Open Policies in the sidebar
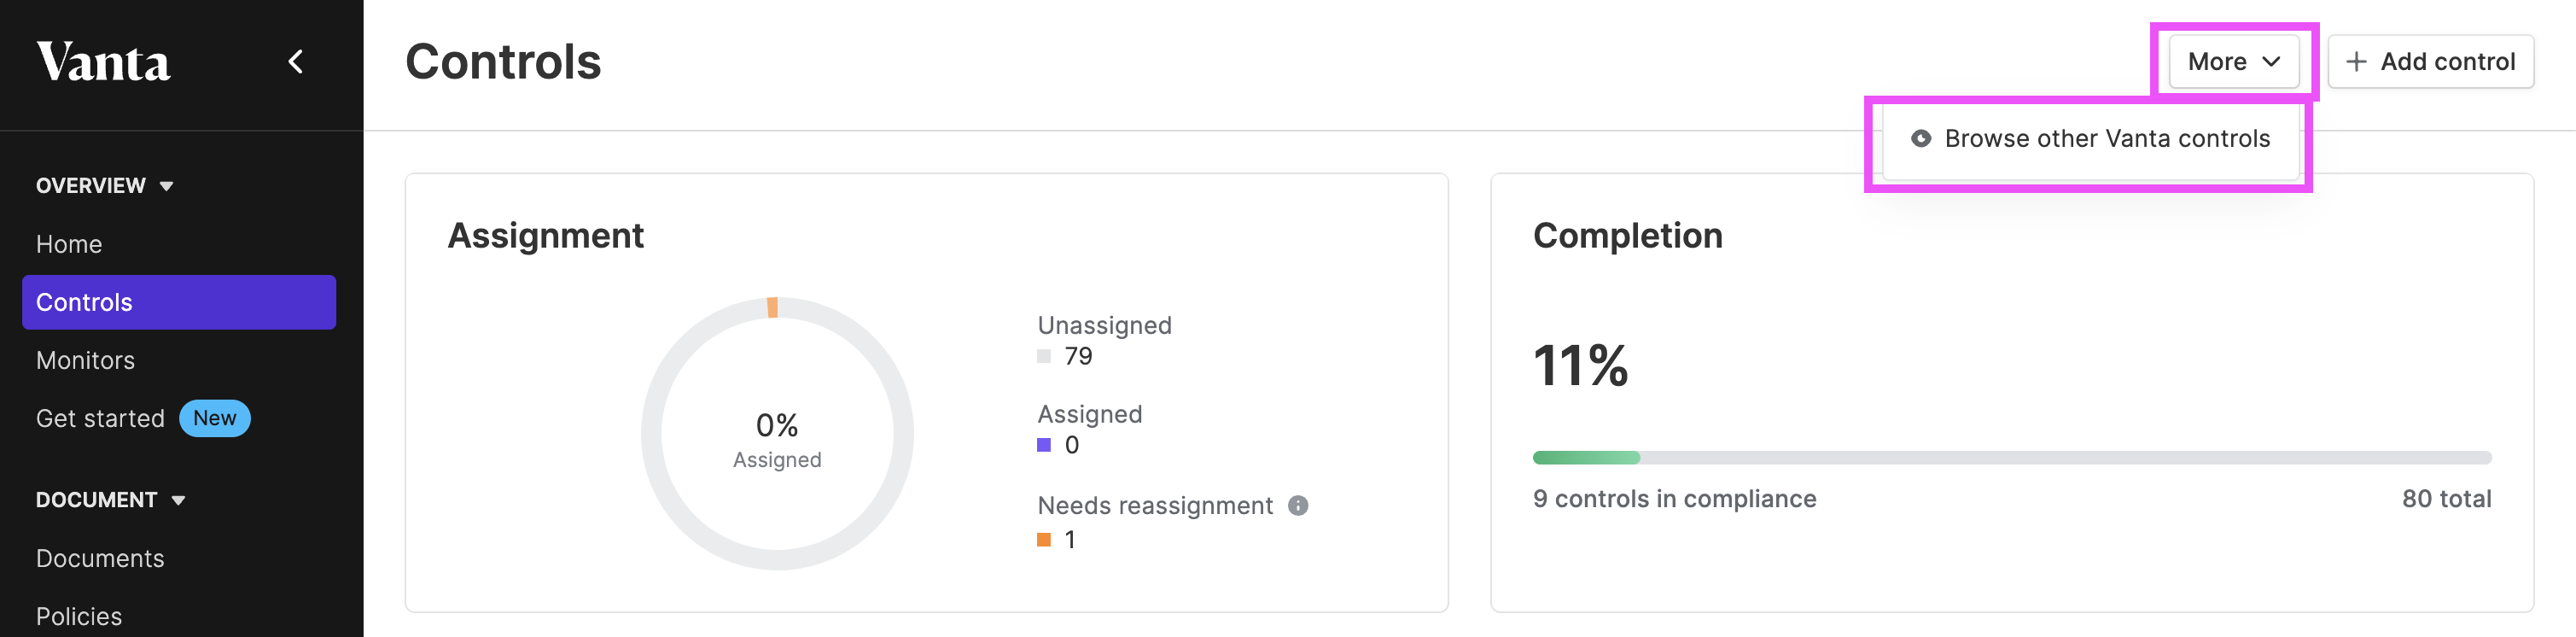2576x637 pixels. (x=79, y=616)
